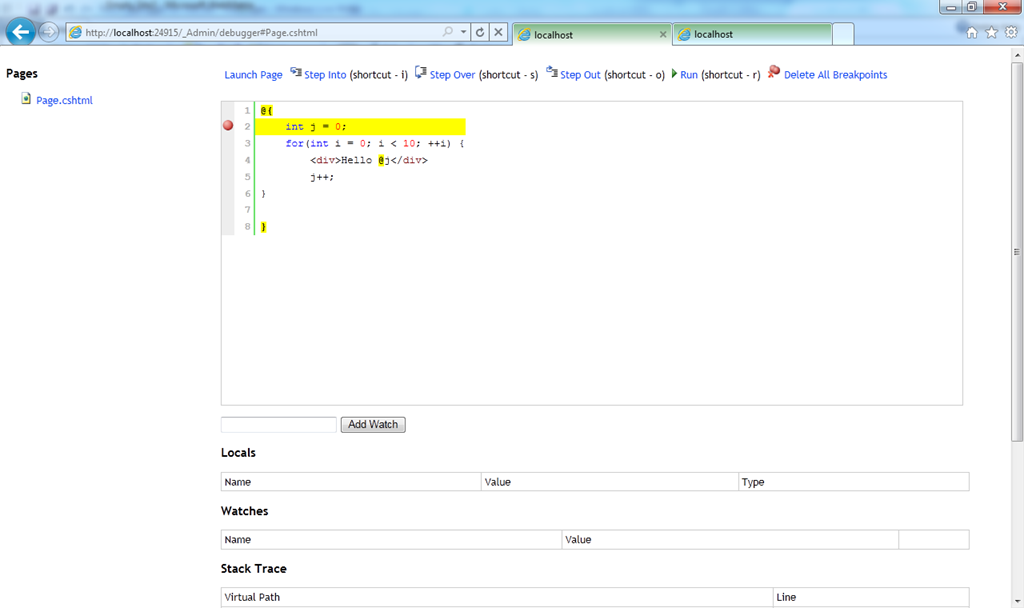1024x608 pixels.
Task: Switch to the first localhost tab
Action: [x=586, y=35]
